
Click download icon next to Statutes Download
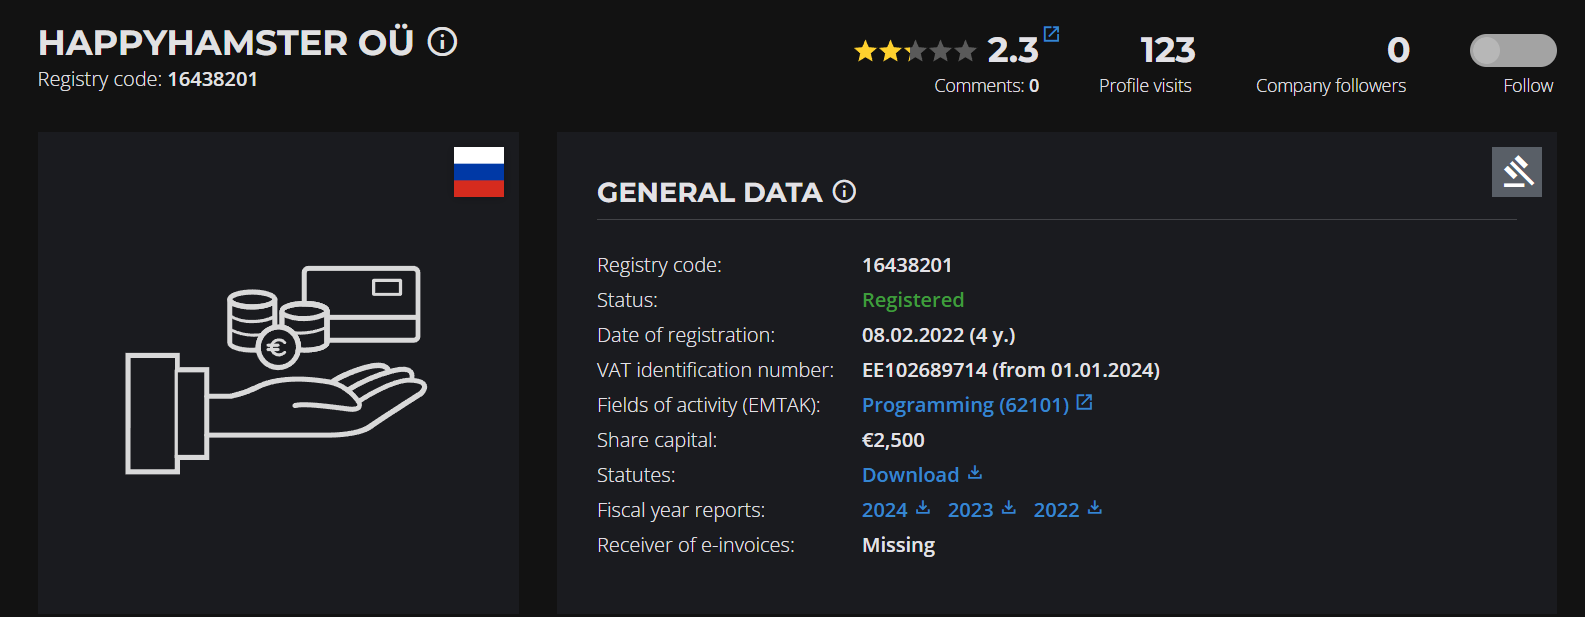[x=975, y=473]
